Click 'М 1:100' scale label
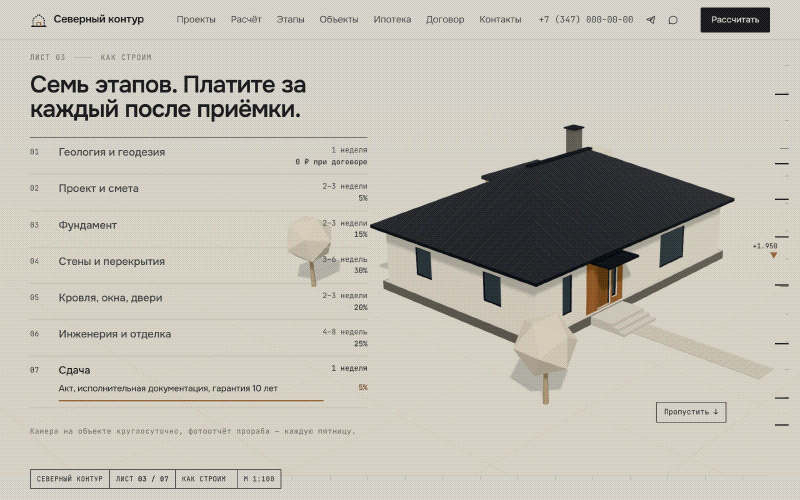 pyautogui.click(x=259, y=479)
